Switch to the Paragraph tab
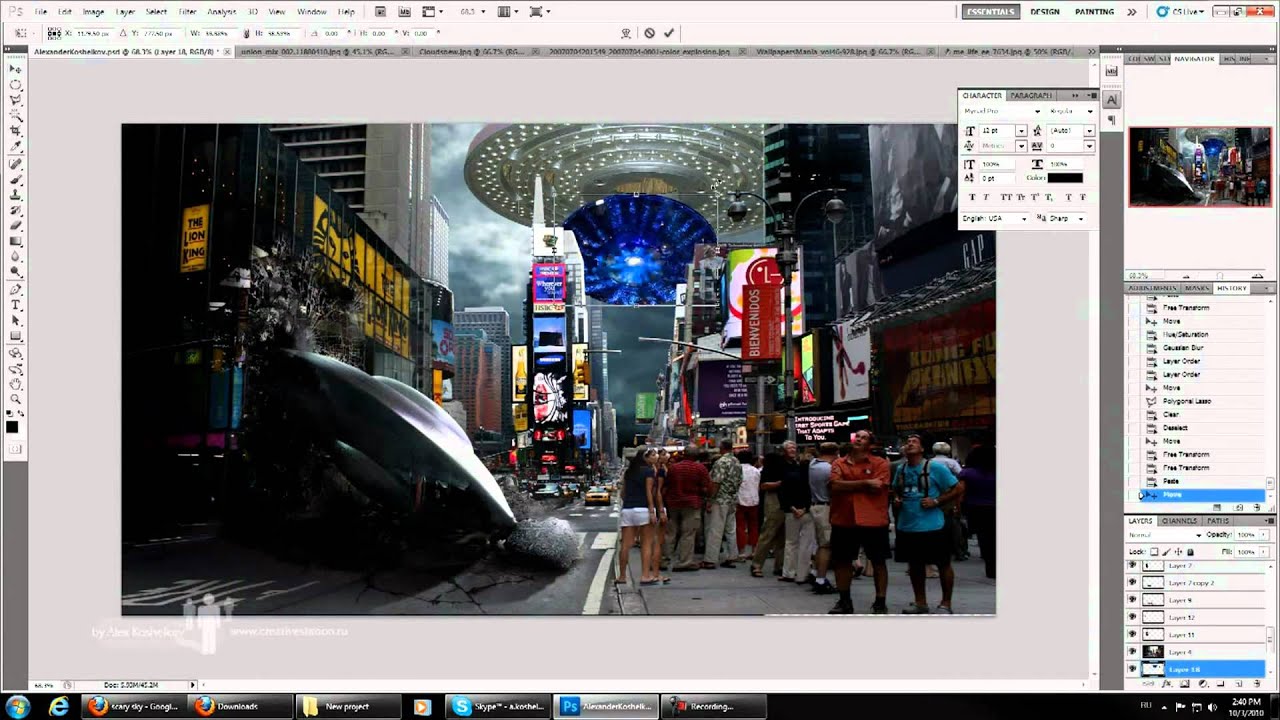The height and width of the screenshot is (720, 1280). (x=1031, y=95)
